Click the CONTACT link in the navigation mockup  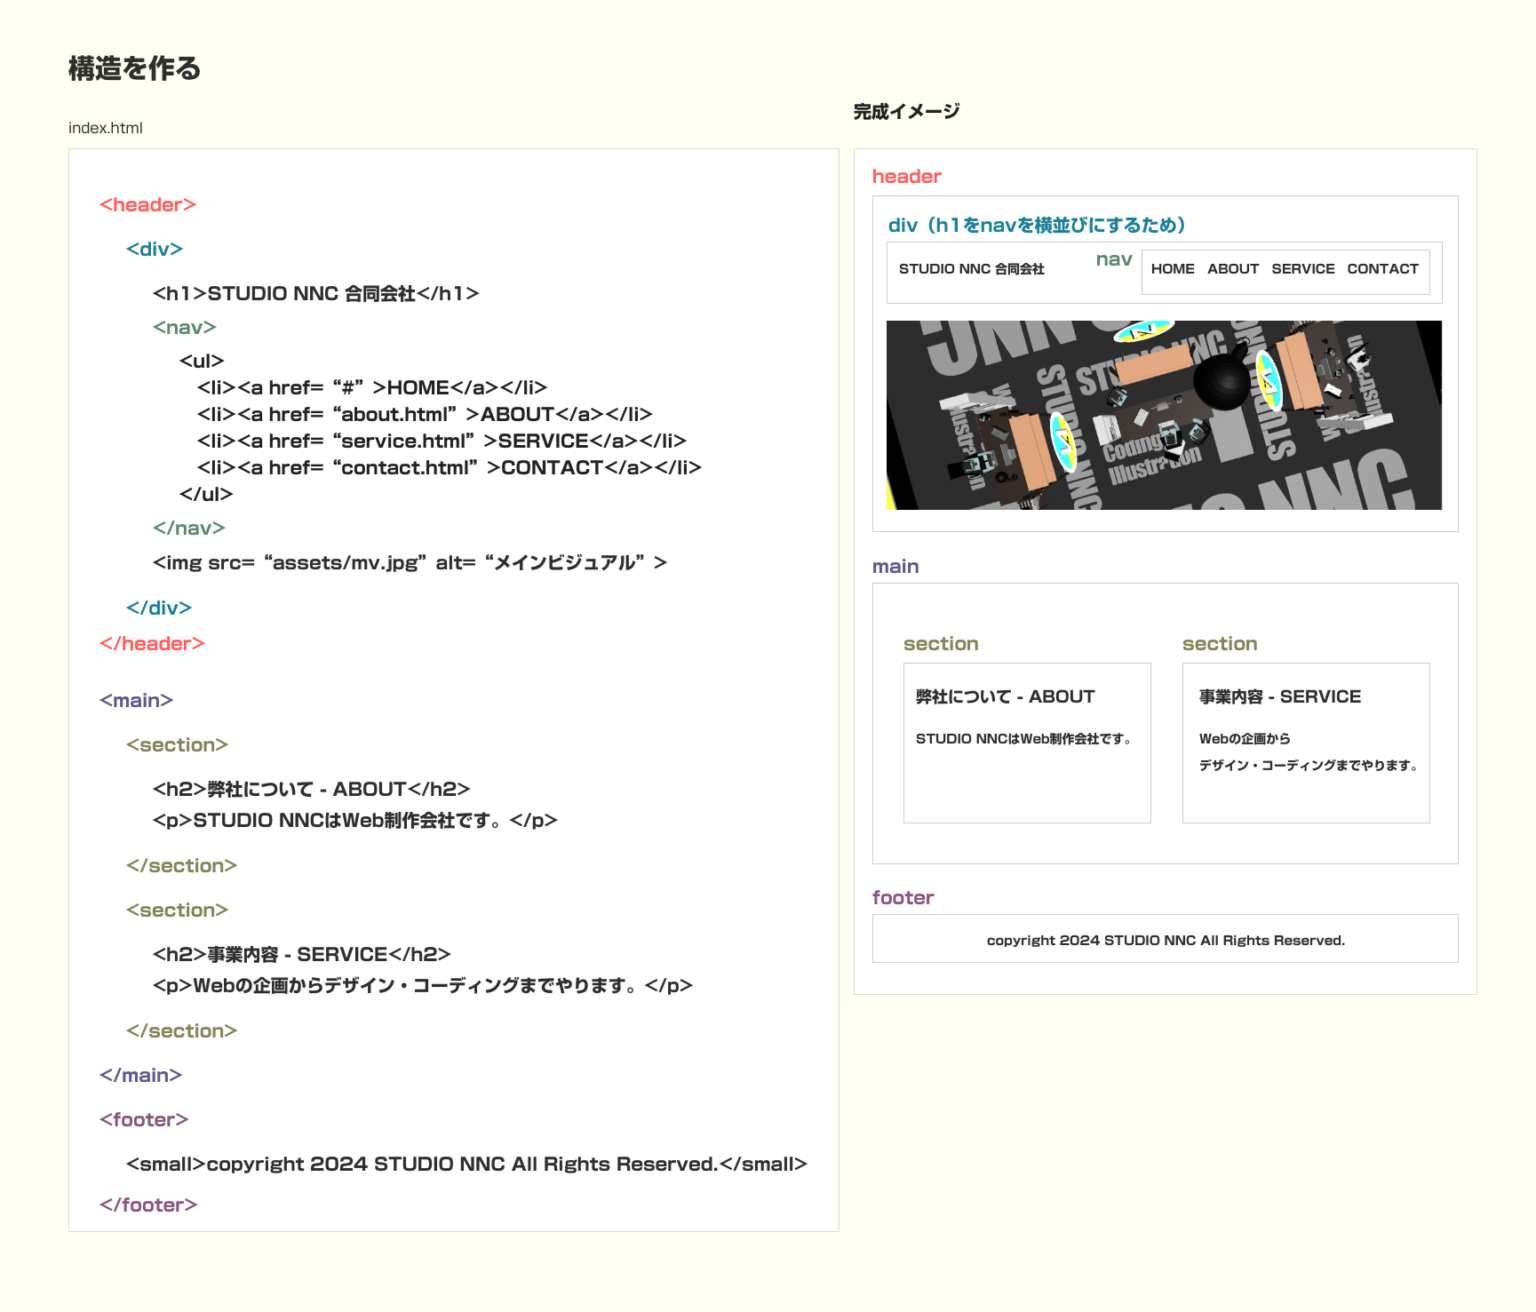(x=1383, y=269)
